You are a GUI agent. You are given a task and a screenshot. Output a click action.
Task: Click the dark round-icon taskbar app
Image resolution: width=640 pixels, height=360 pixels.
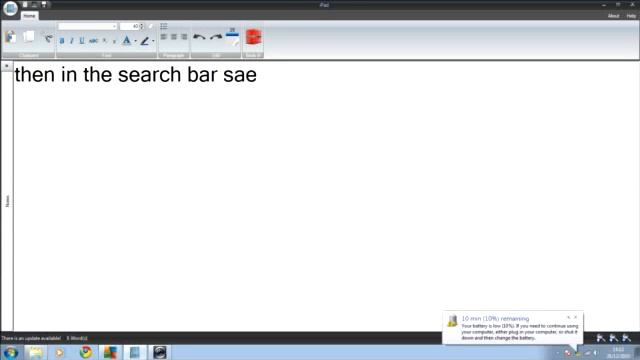coord(160,352)
